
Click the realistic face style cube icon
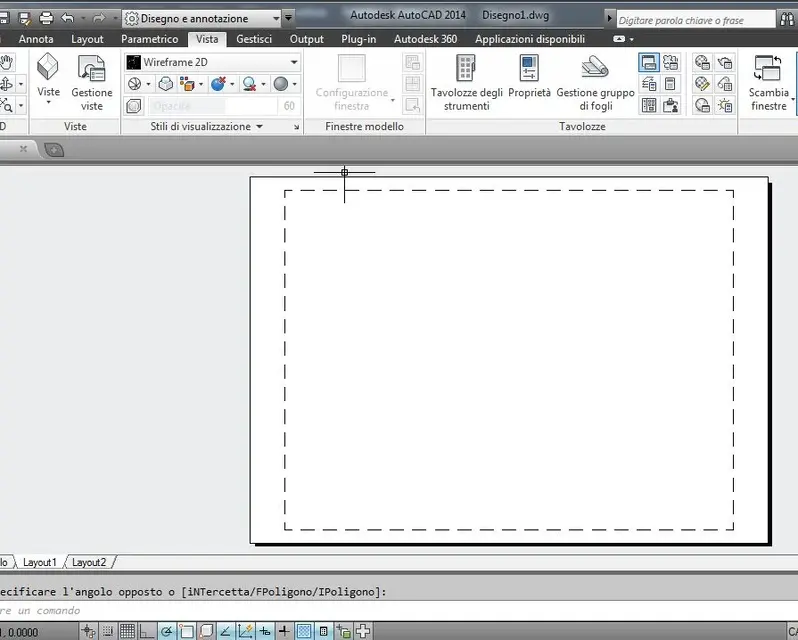pyautogui.click(x=165, y=84)
